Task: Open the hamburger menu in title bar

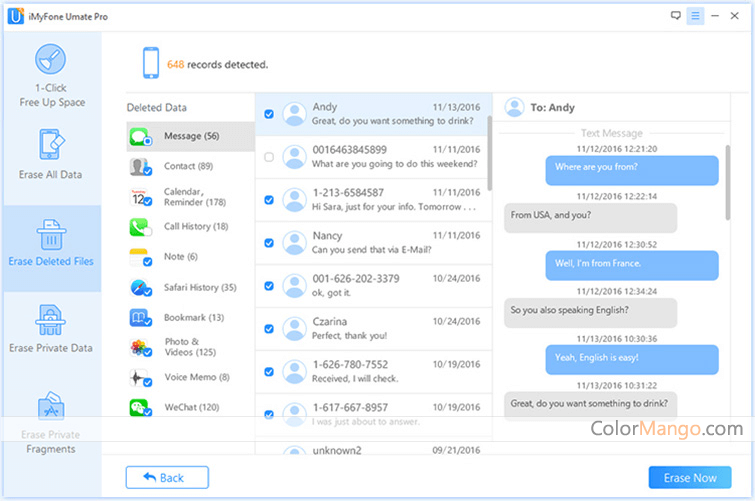Action: [x=695, y=16]
